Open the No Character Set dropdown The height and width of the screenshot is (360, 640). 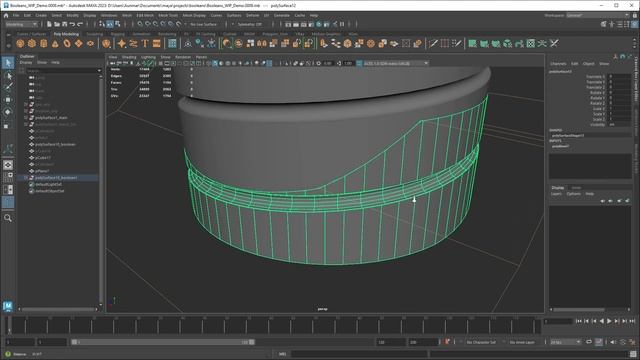coord(482,342)
